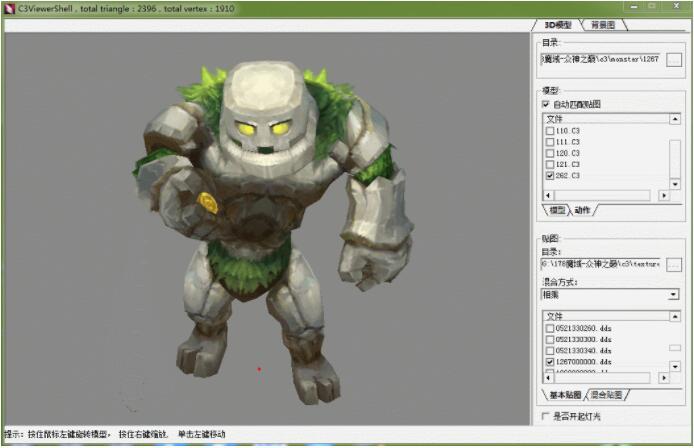
Task: Switch to the 3D模型 tab
Action: [557, 25]
